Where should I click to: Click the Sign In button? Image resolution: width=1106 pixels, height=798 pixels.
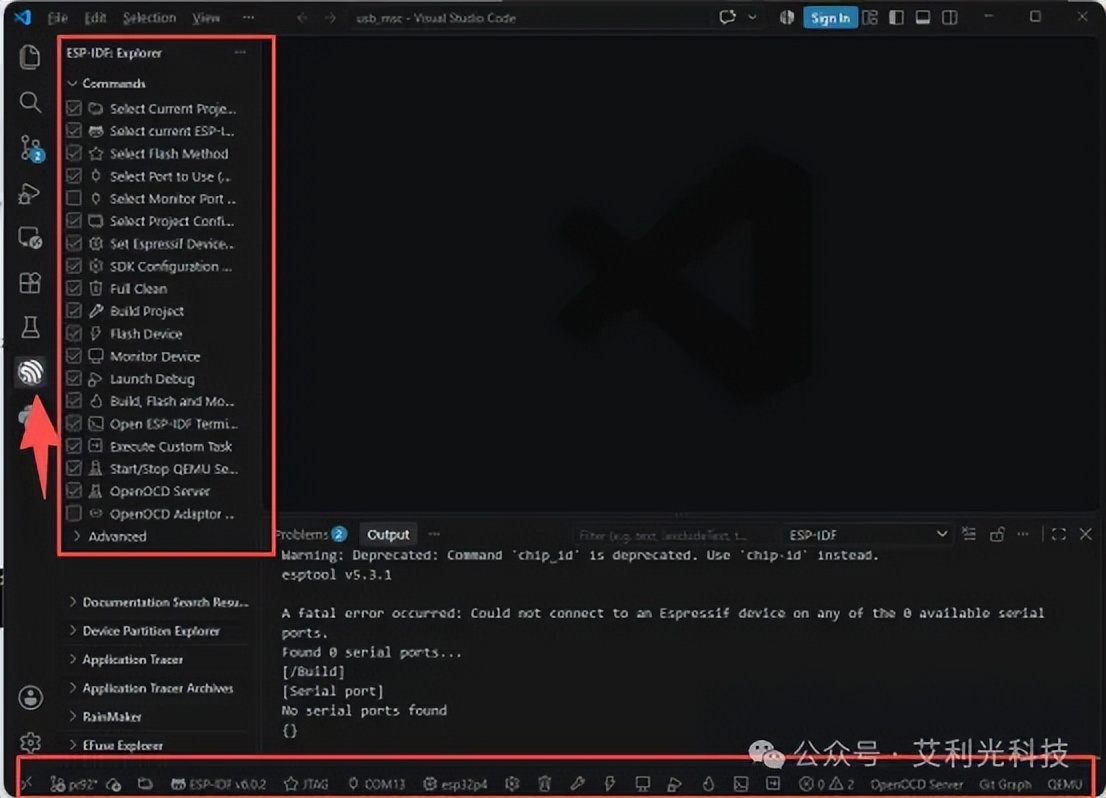pos(830,18)
